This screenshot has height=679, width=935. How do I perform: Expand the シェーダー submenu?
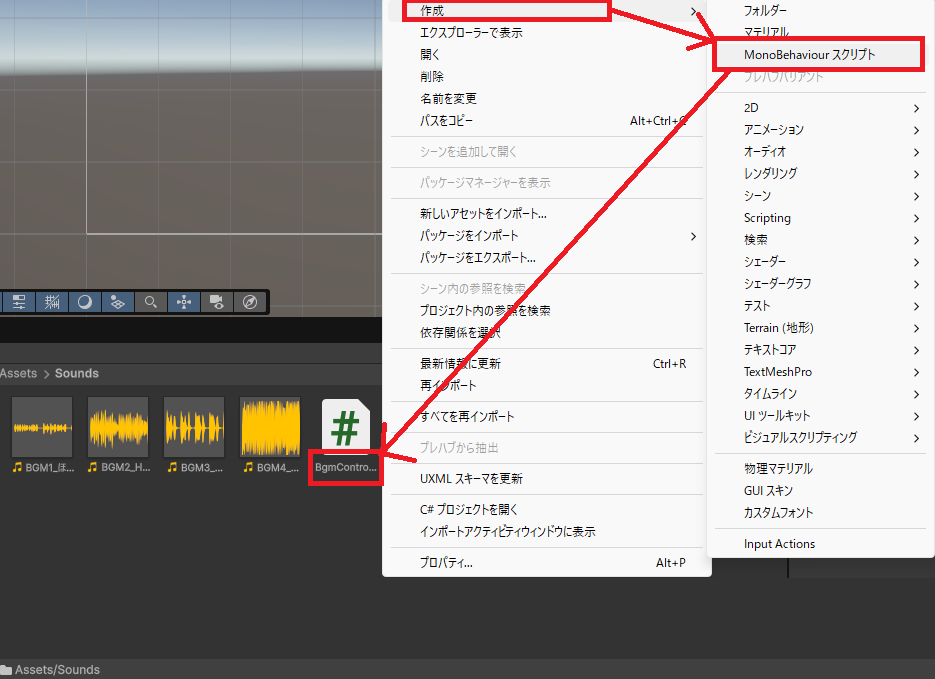pos(820,261)
